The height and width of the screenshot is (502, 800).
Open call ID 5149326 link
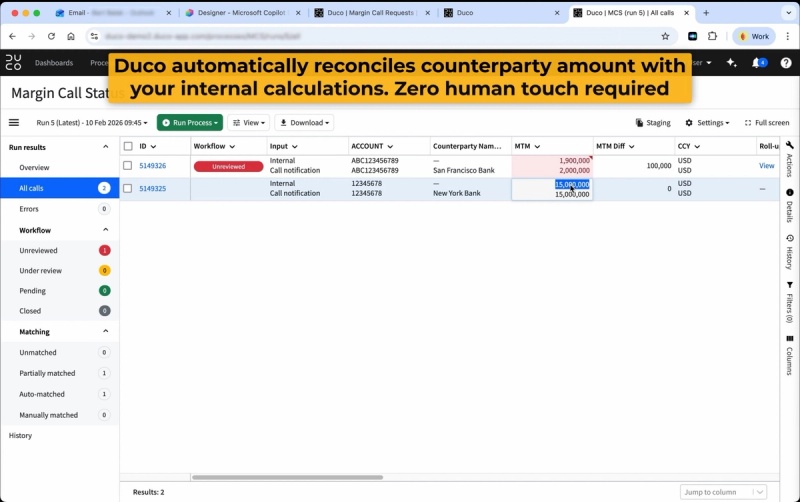tap(153, 166)
